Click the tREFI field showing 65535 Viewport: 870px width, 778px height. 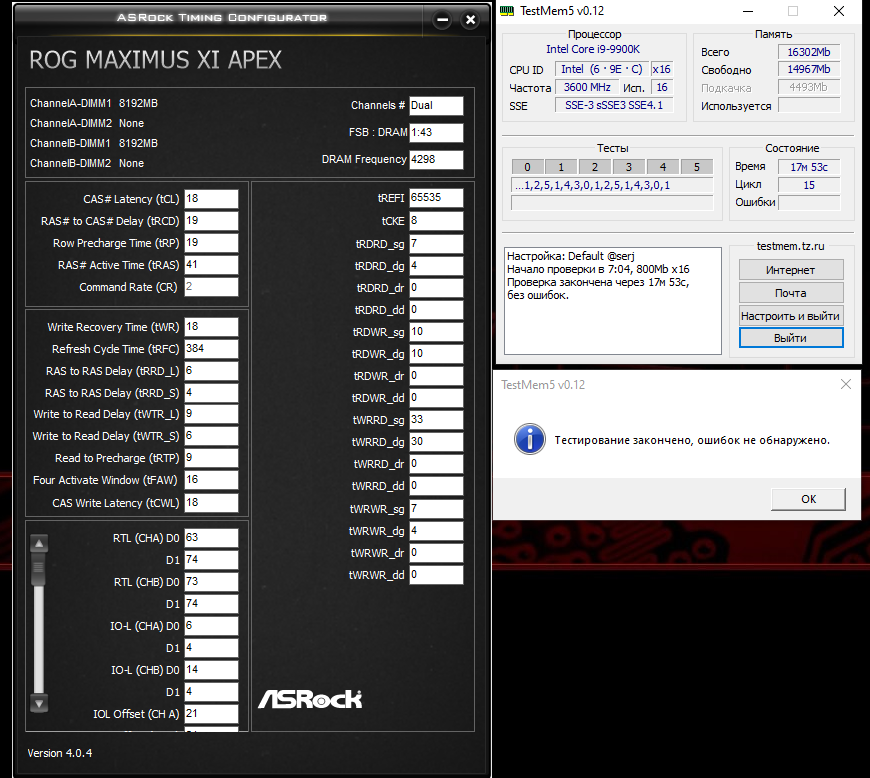[436, 198]
